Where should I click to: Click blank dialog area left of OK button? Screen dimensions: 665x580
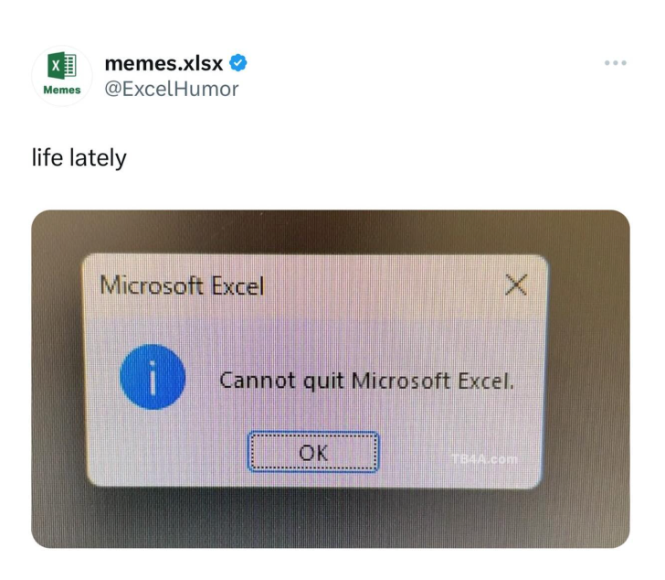point(170,452)
